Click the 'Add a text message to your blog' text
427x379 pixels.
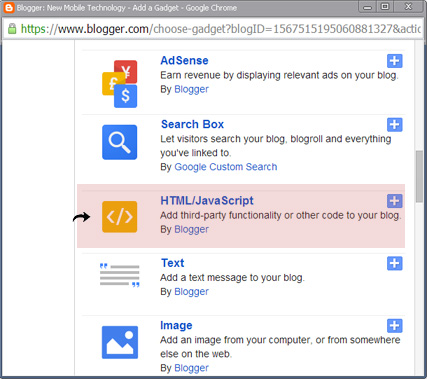click(x=232, y=278)
